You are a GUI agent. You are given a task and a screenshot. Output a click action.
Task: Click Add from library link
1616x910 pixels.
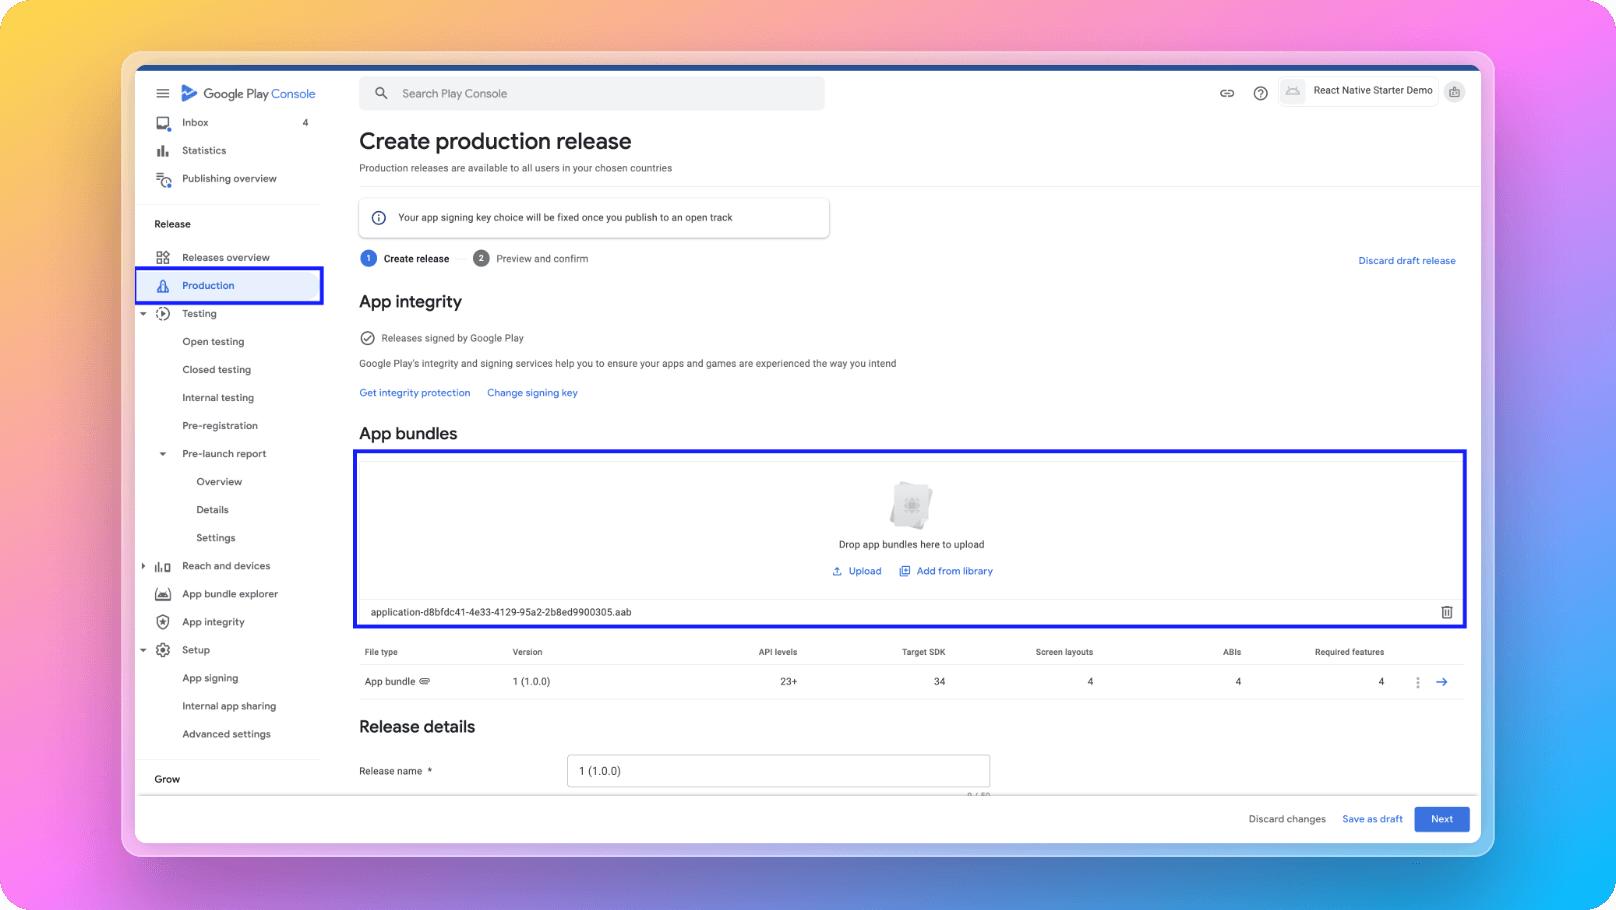pos(946,572)
